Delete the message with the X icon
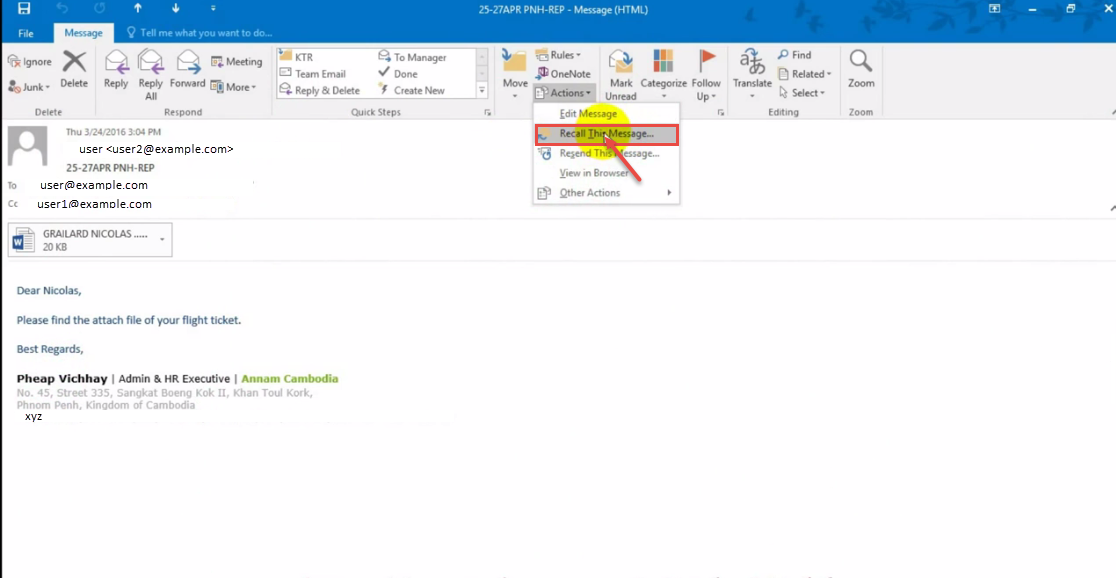This screenshot has height=578, width=1116. pyautogui.click(x=74, y=68)
